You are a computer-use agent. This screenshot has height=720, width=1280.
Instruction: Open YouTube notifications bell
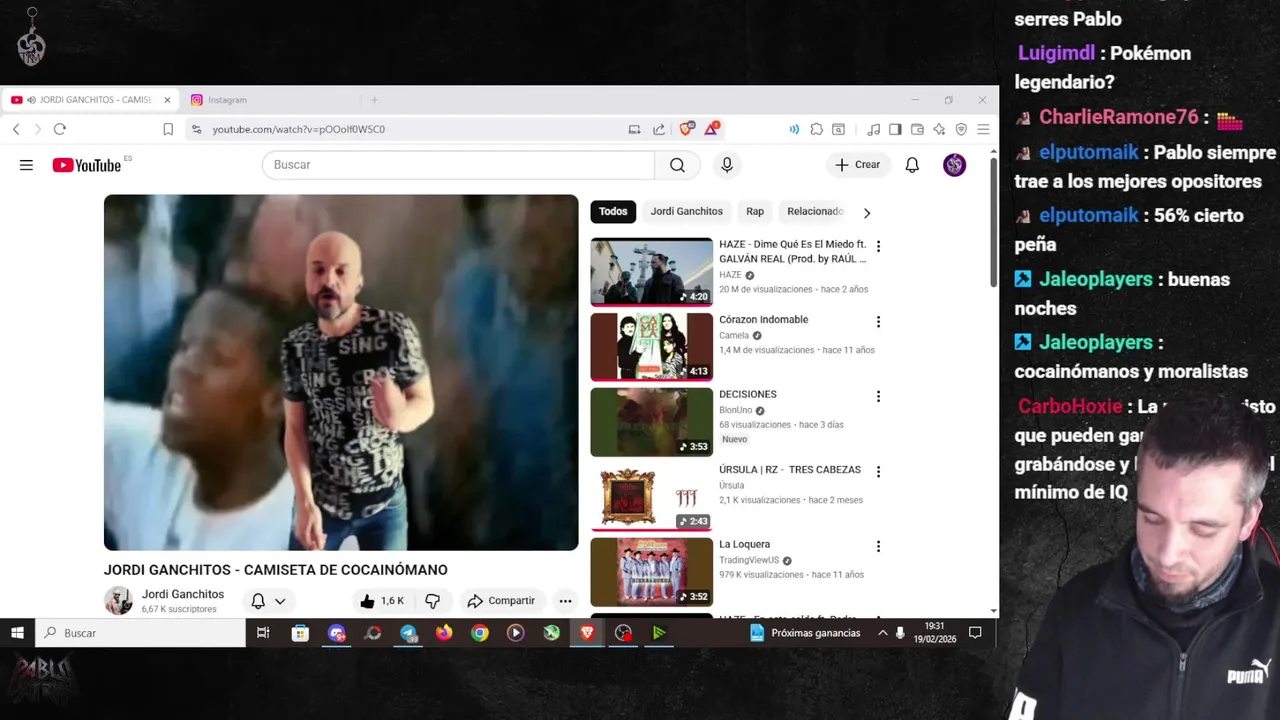(x=912, y=165)
